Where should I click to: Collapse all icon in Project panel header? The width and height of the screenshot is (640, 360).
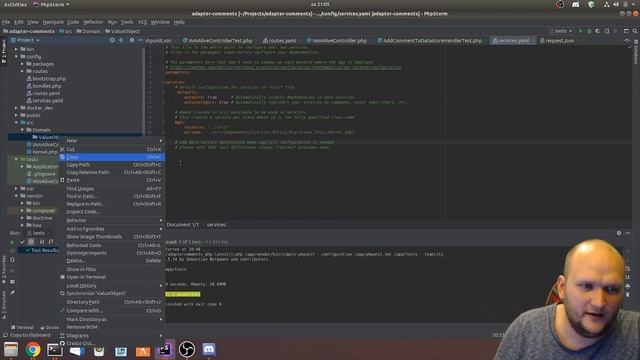(121, 40)
